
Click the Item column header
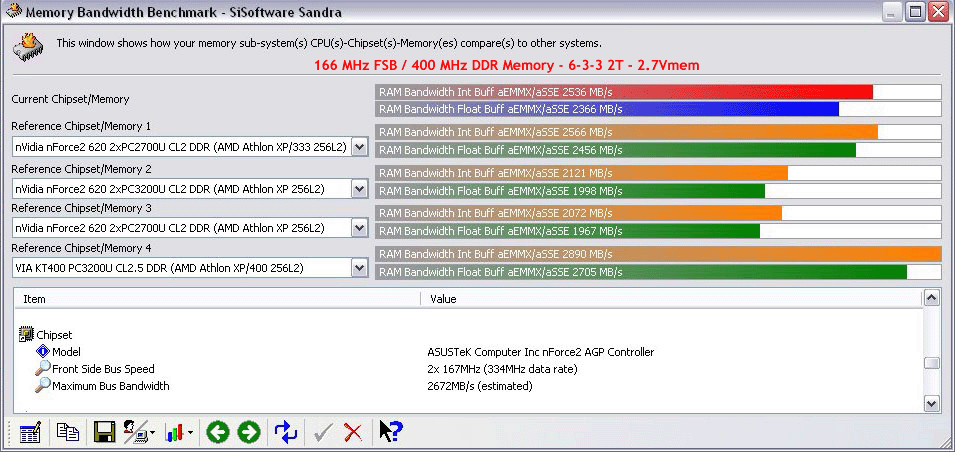[217, 299]
